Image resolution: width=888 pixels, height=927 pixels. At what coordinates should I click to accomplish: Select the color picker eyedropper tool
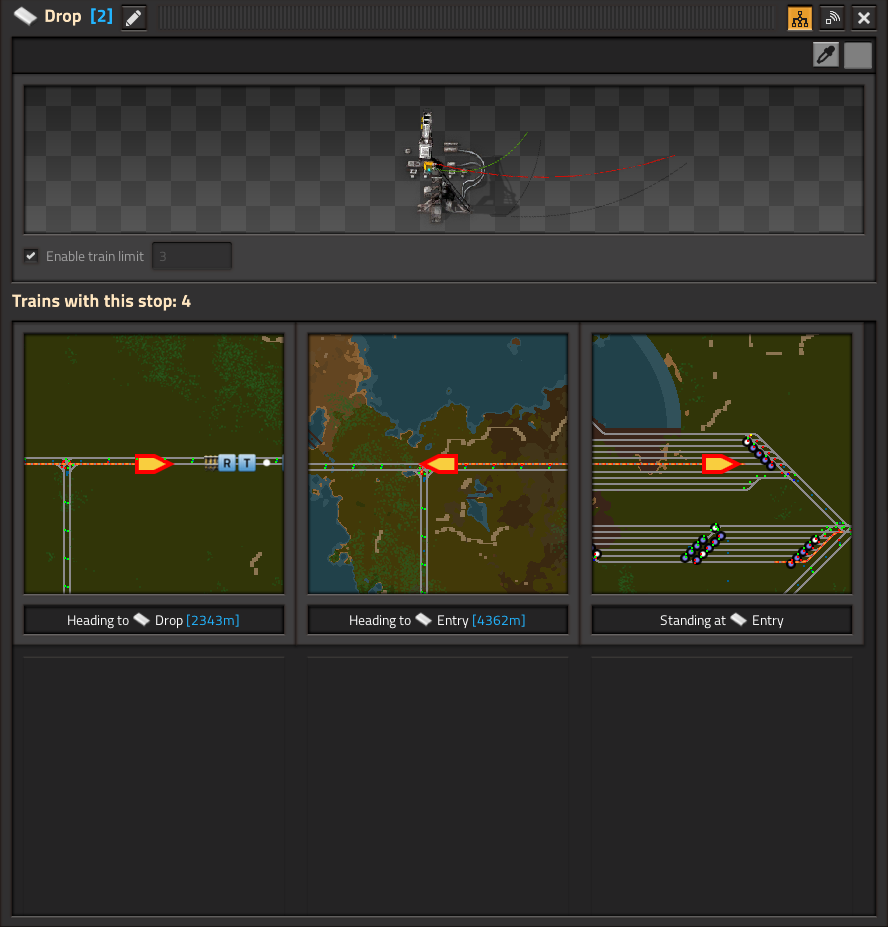[x=826, y=55]
